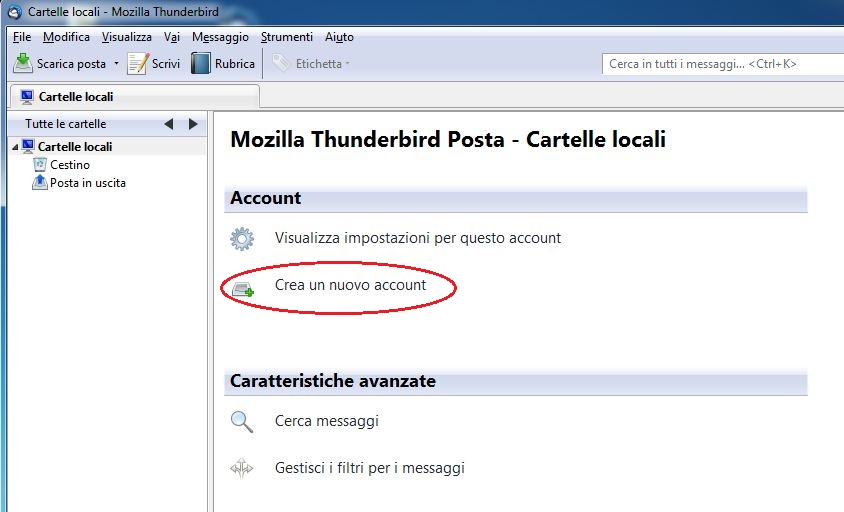Select the Cartelle locali tab
Viewport: 844px width, 512px height.
(135, 97)
